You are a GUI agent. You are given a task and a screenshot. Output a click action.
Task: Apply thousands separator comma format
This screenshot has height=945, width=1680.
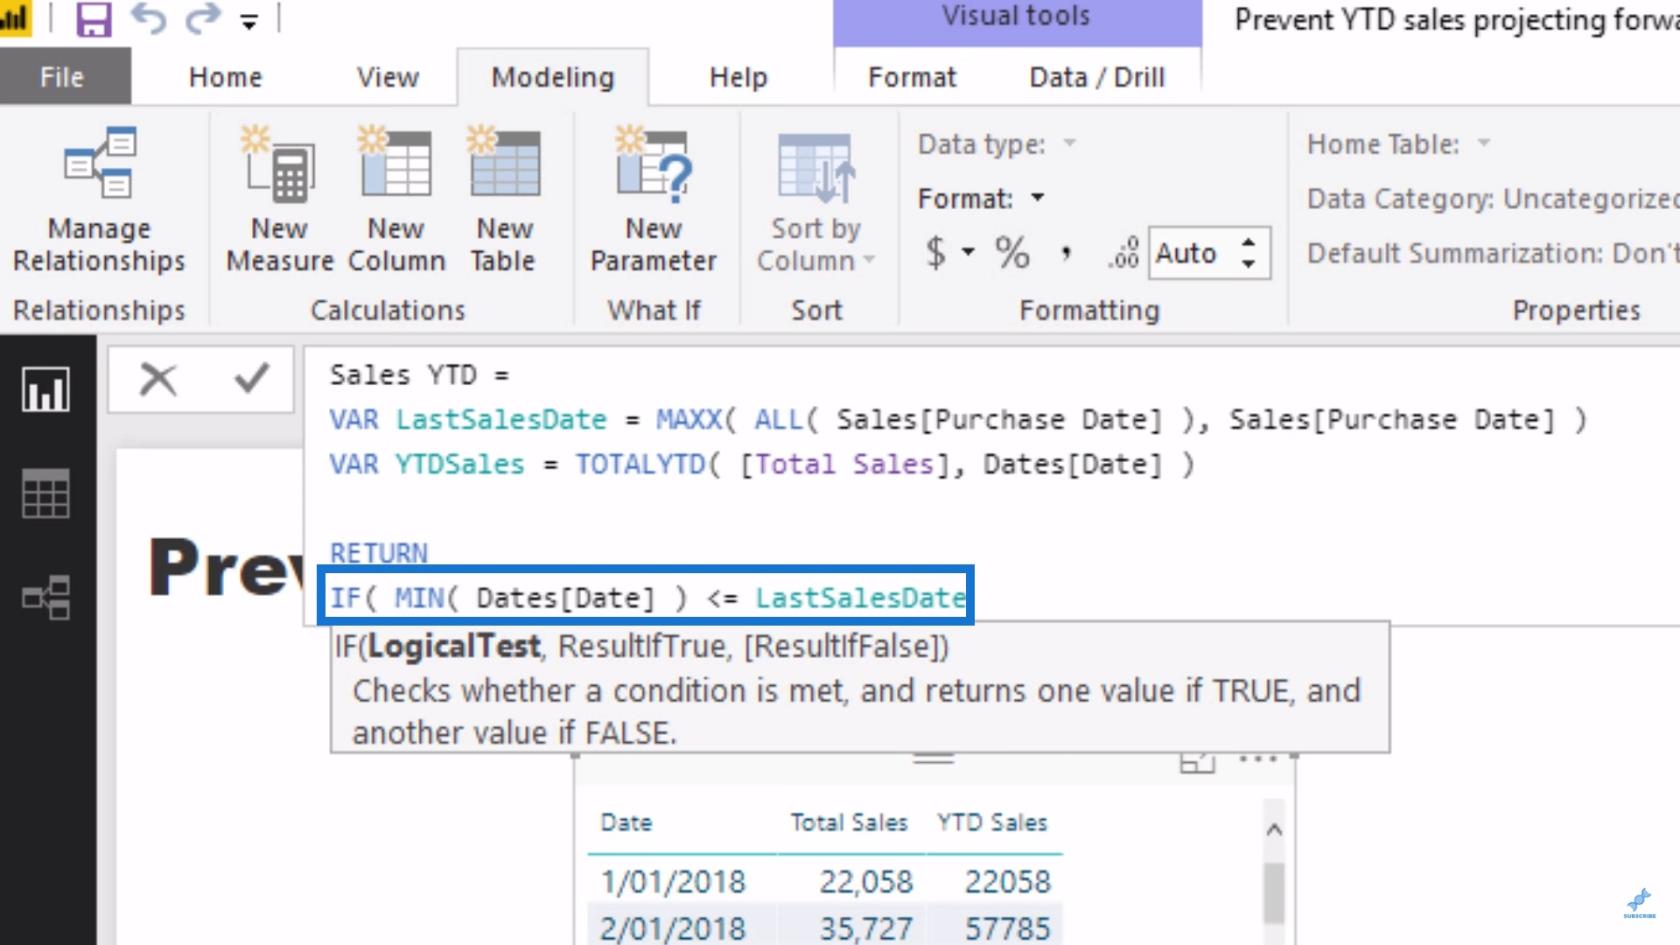point(1067,252)
